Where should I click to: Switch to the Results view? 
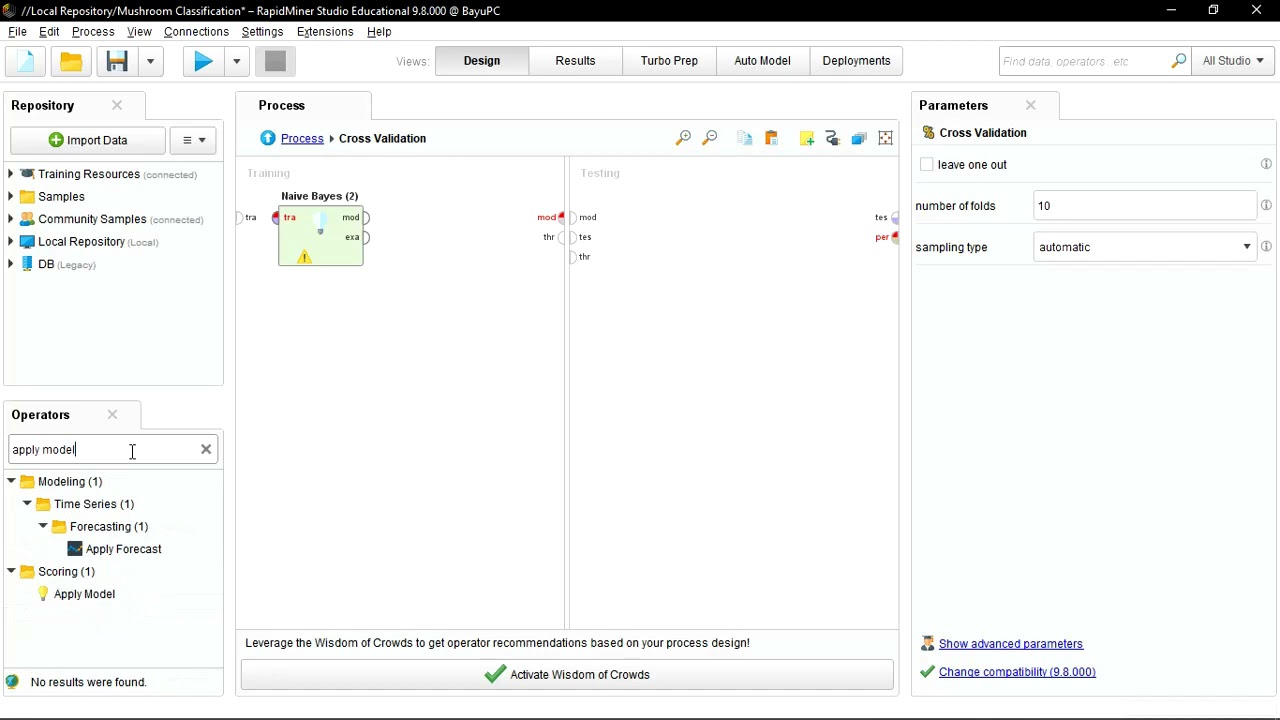[575, 61]
